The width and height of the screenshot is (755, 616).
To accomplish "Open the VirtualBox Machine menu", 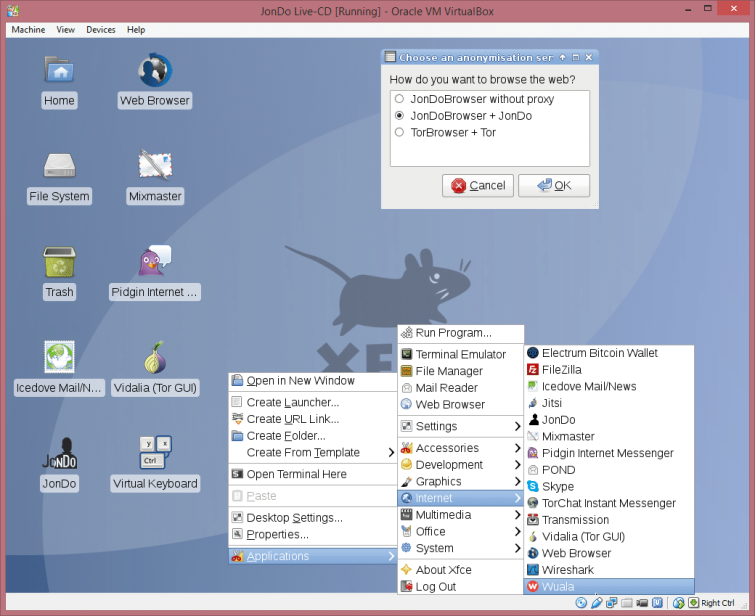I will click(x=28, y=30).
